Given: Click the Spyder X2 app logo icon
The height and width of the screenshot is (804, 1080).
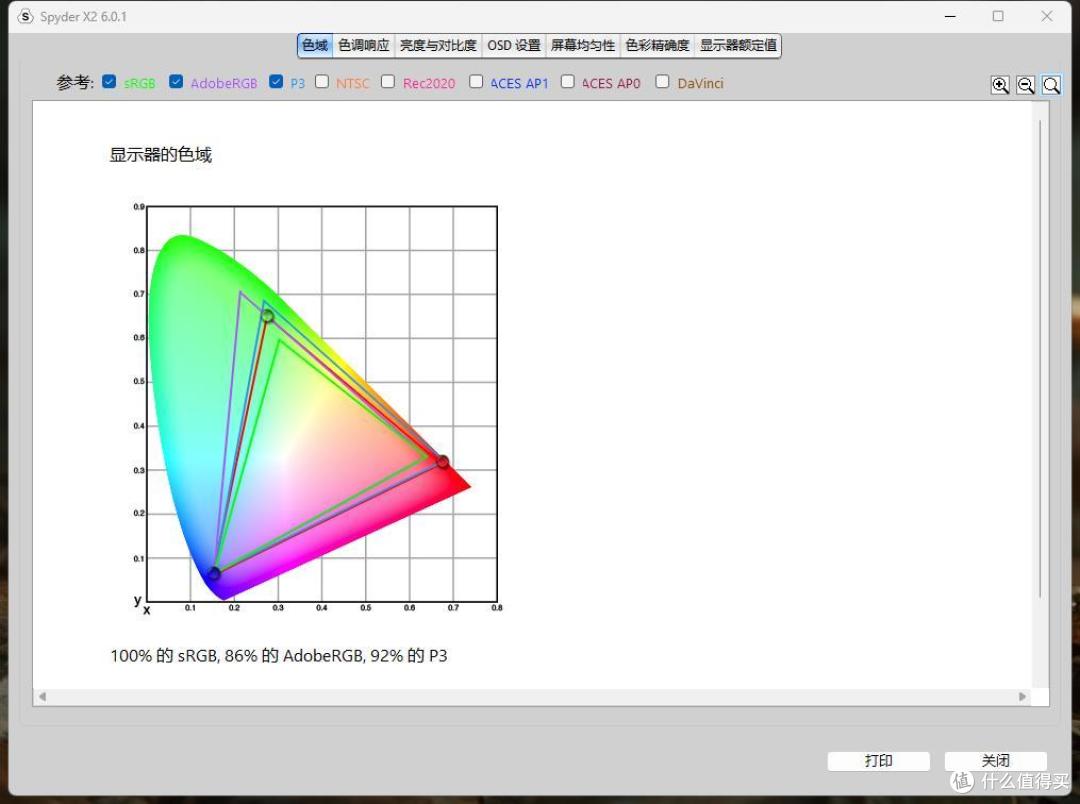Looking at the screenshot, I should click(25, 17).
